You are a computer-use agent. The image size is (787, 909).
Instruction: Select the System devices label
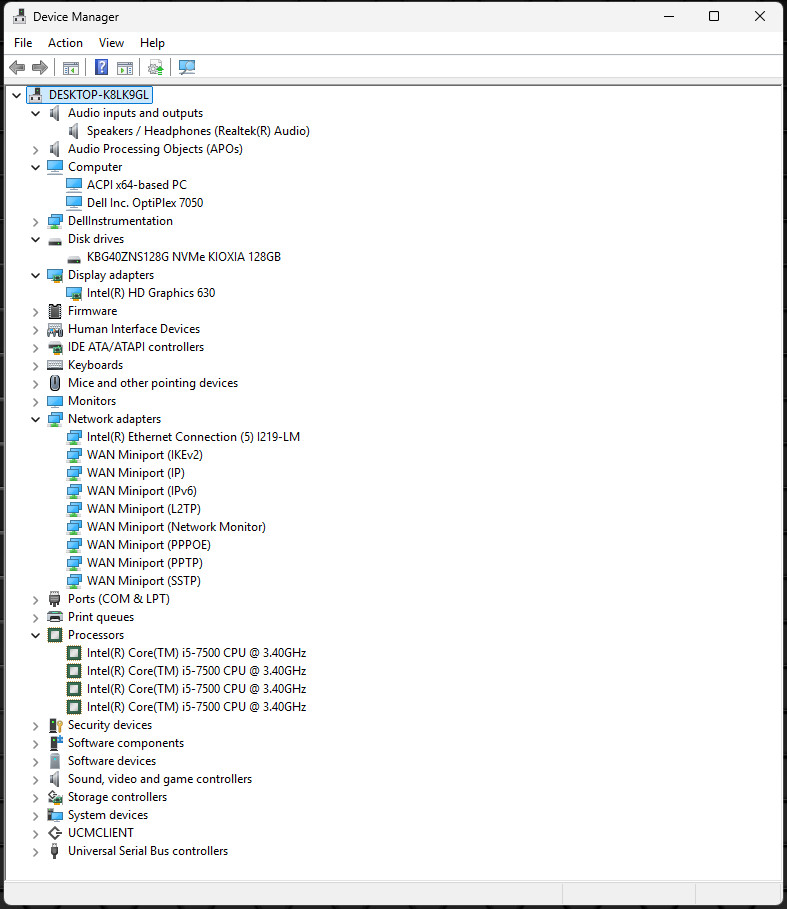tap(108, 815)
